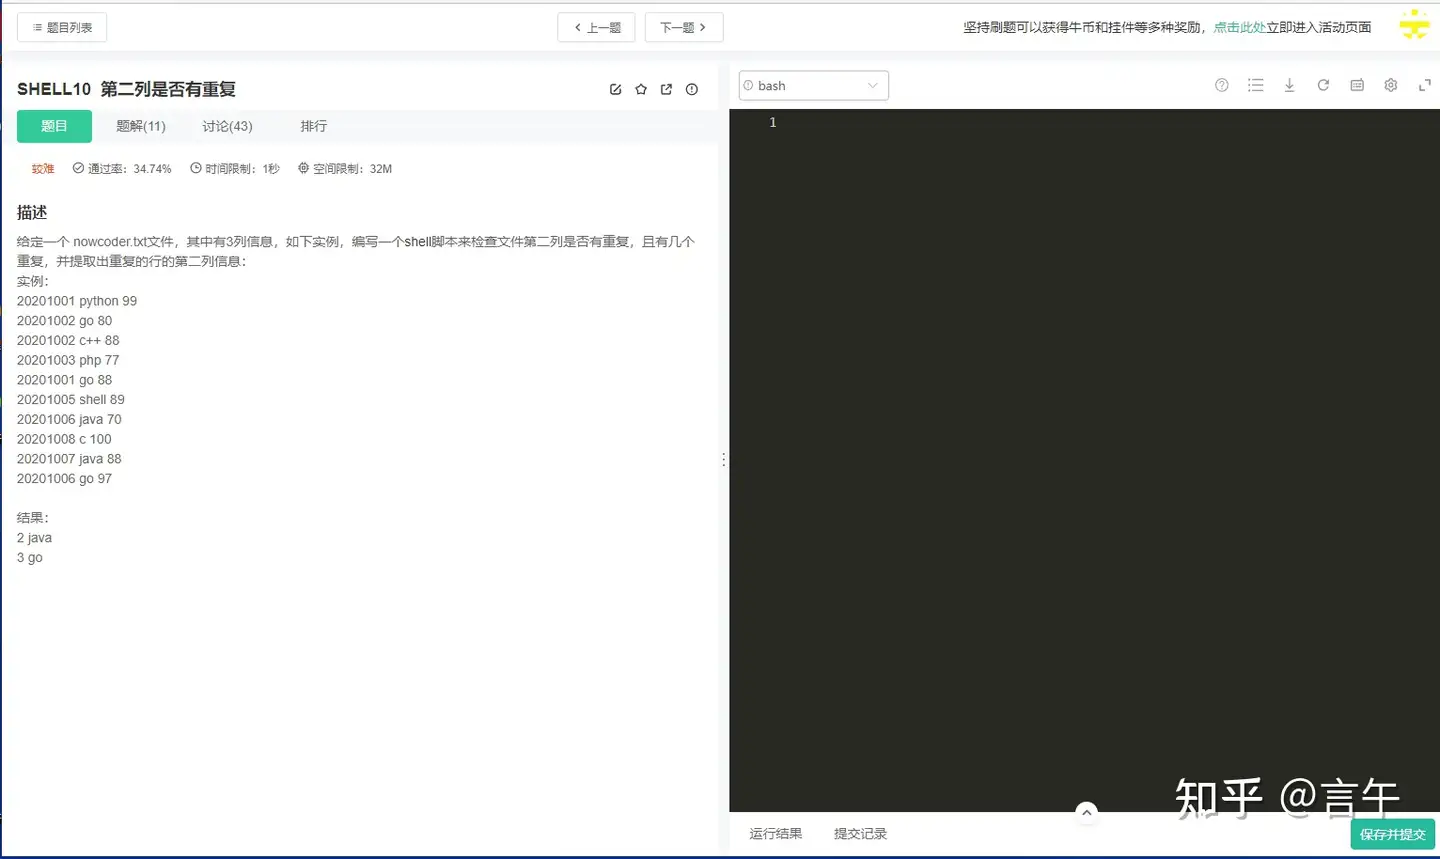Go to next problem 下一题
The image size is (1440, 859).
[x=684, y=28]
